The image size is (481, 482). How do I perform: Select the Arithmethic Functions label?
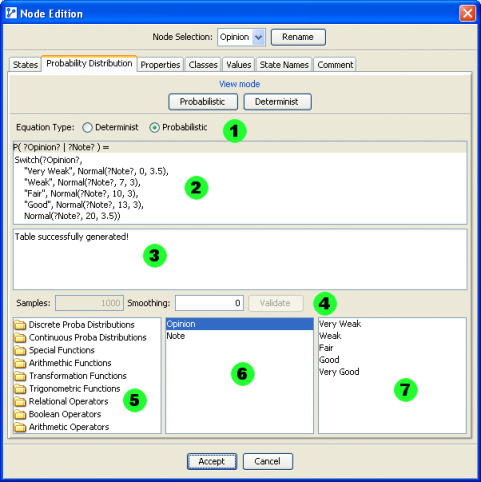tap(70, 363)
